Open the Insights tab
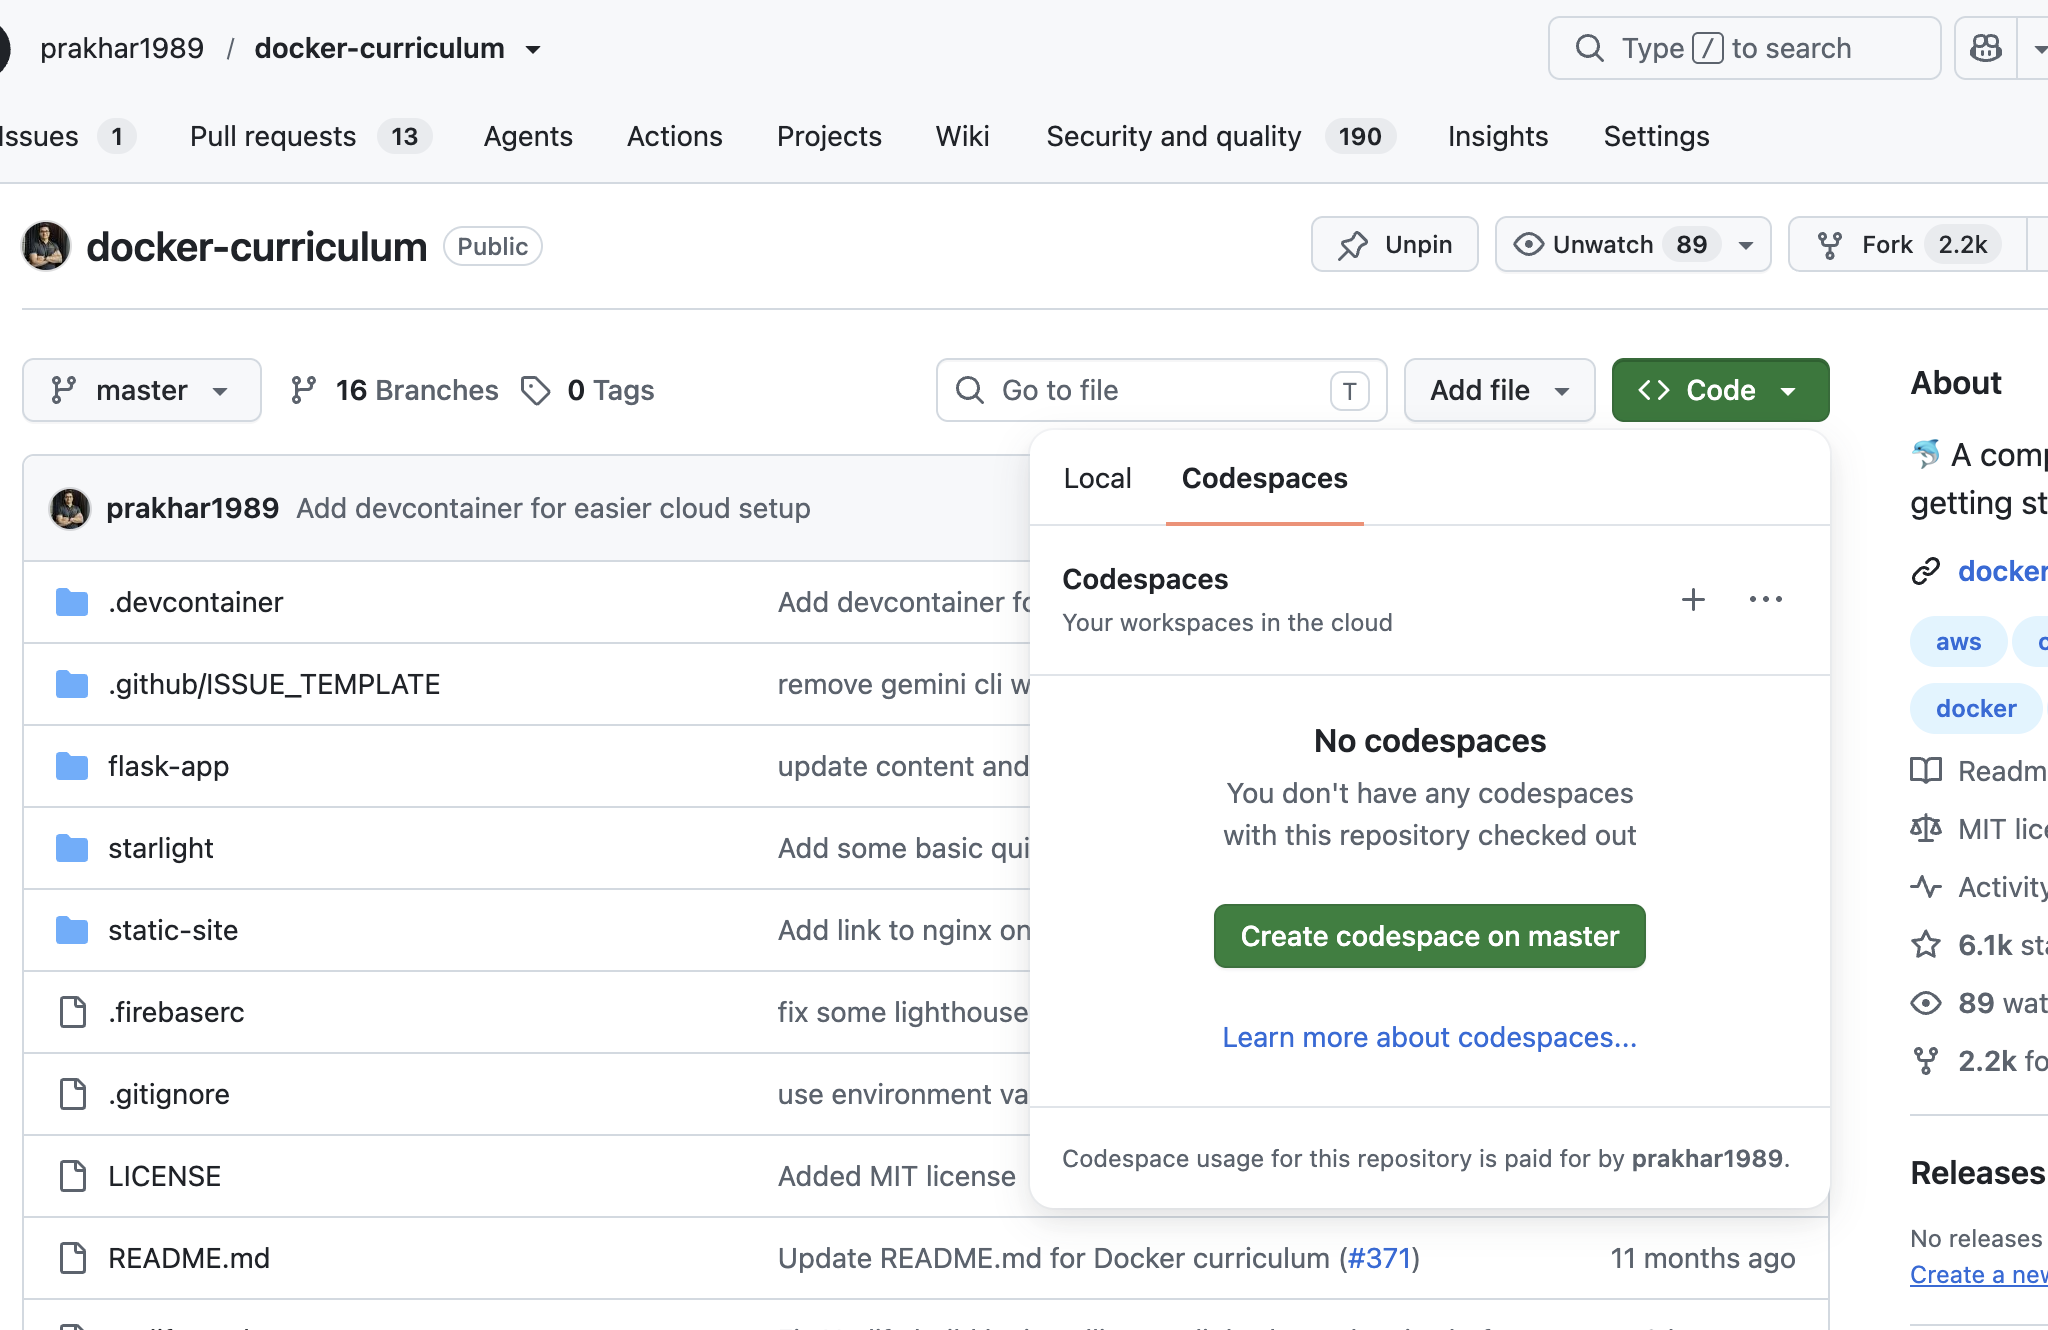Image resolution: width=2048 pixels, height=1330 pixels. click(1498, 136)
